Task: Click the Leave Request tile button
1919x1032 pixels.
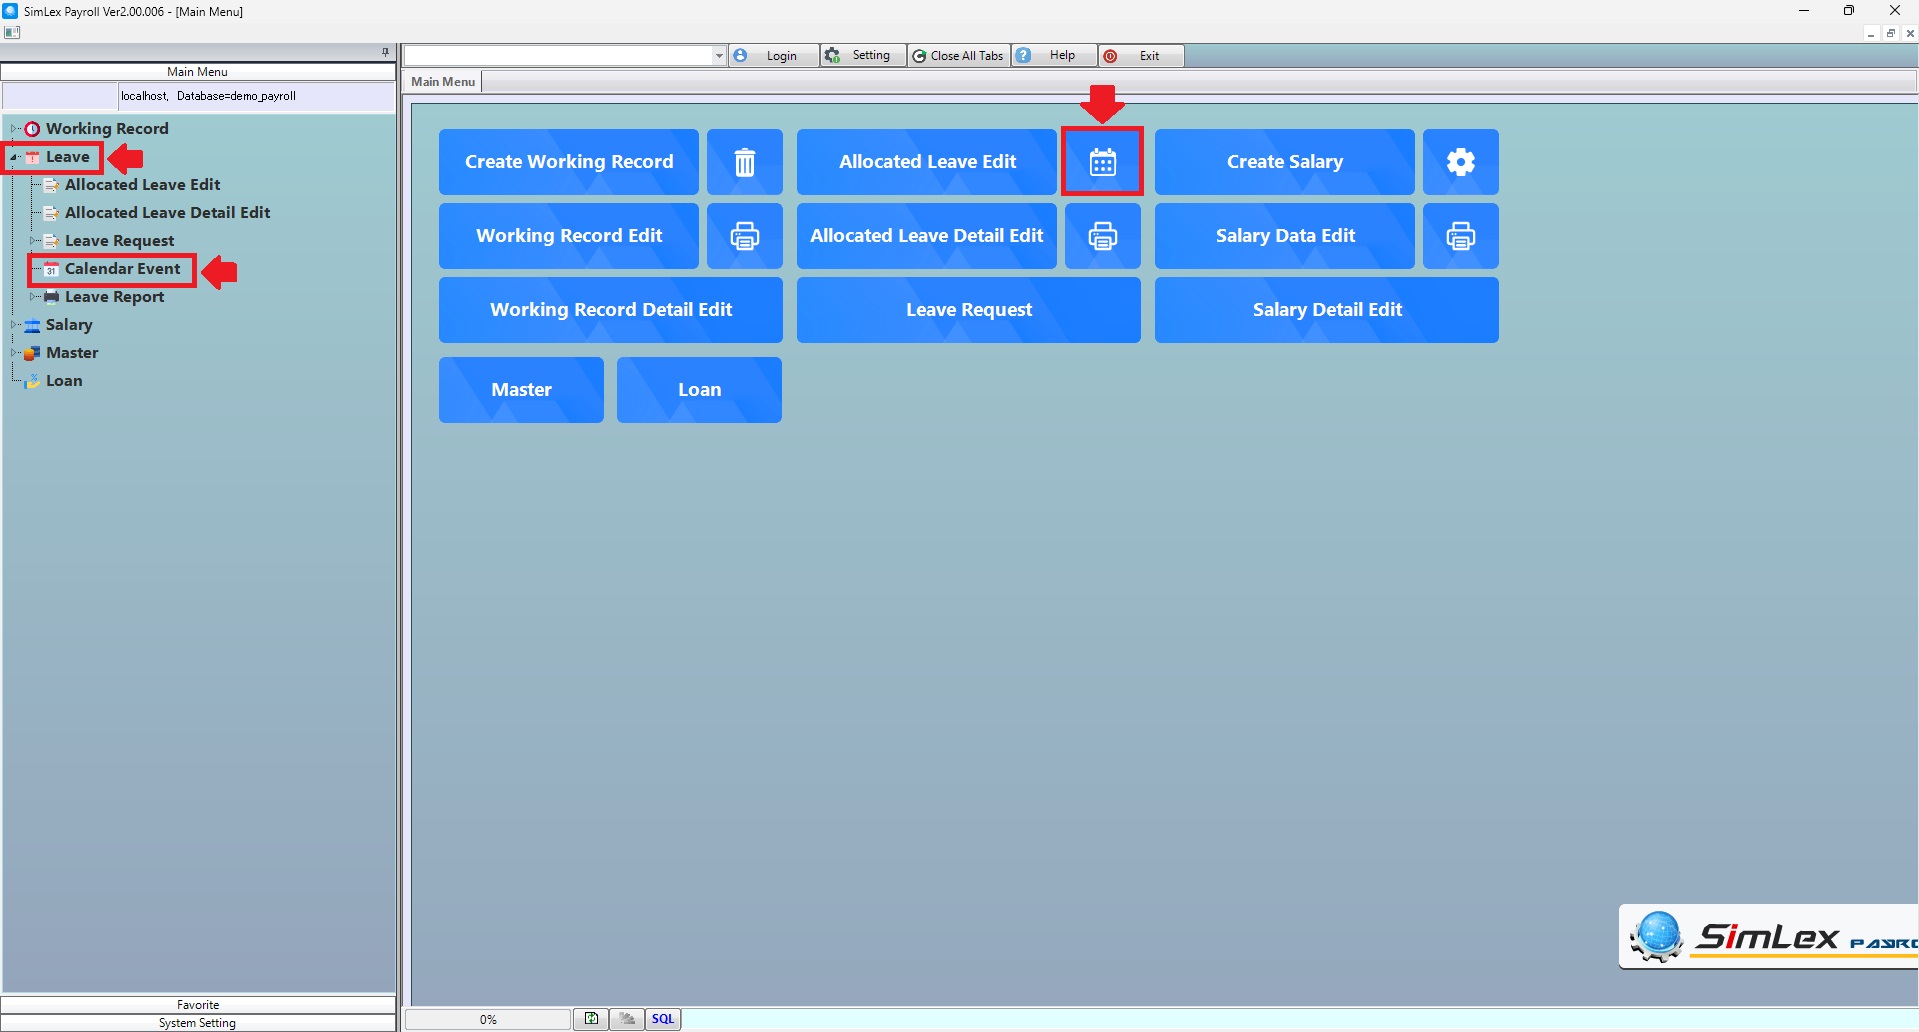Action: [968, 310]
